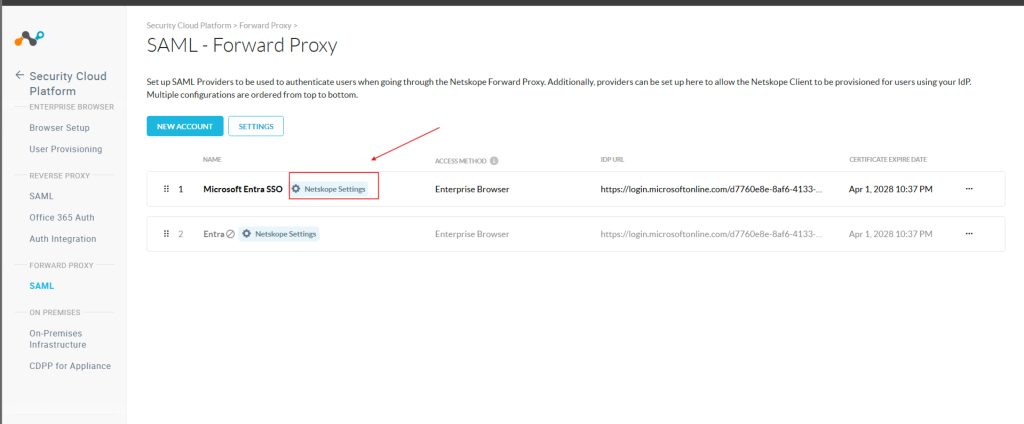Open the access method info icon

pos(494,160)
